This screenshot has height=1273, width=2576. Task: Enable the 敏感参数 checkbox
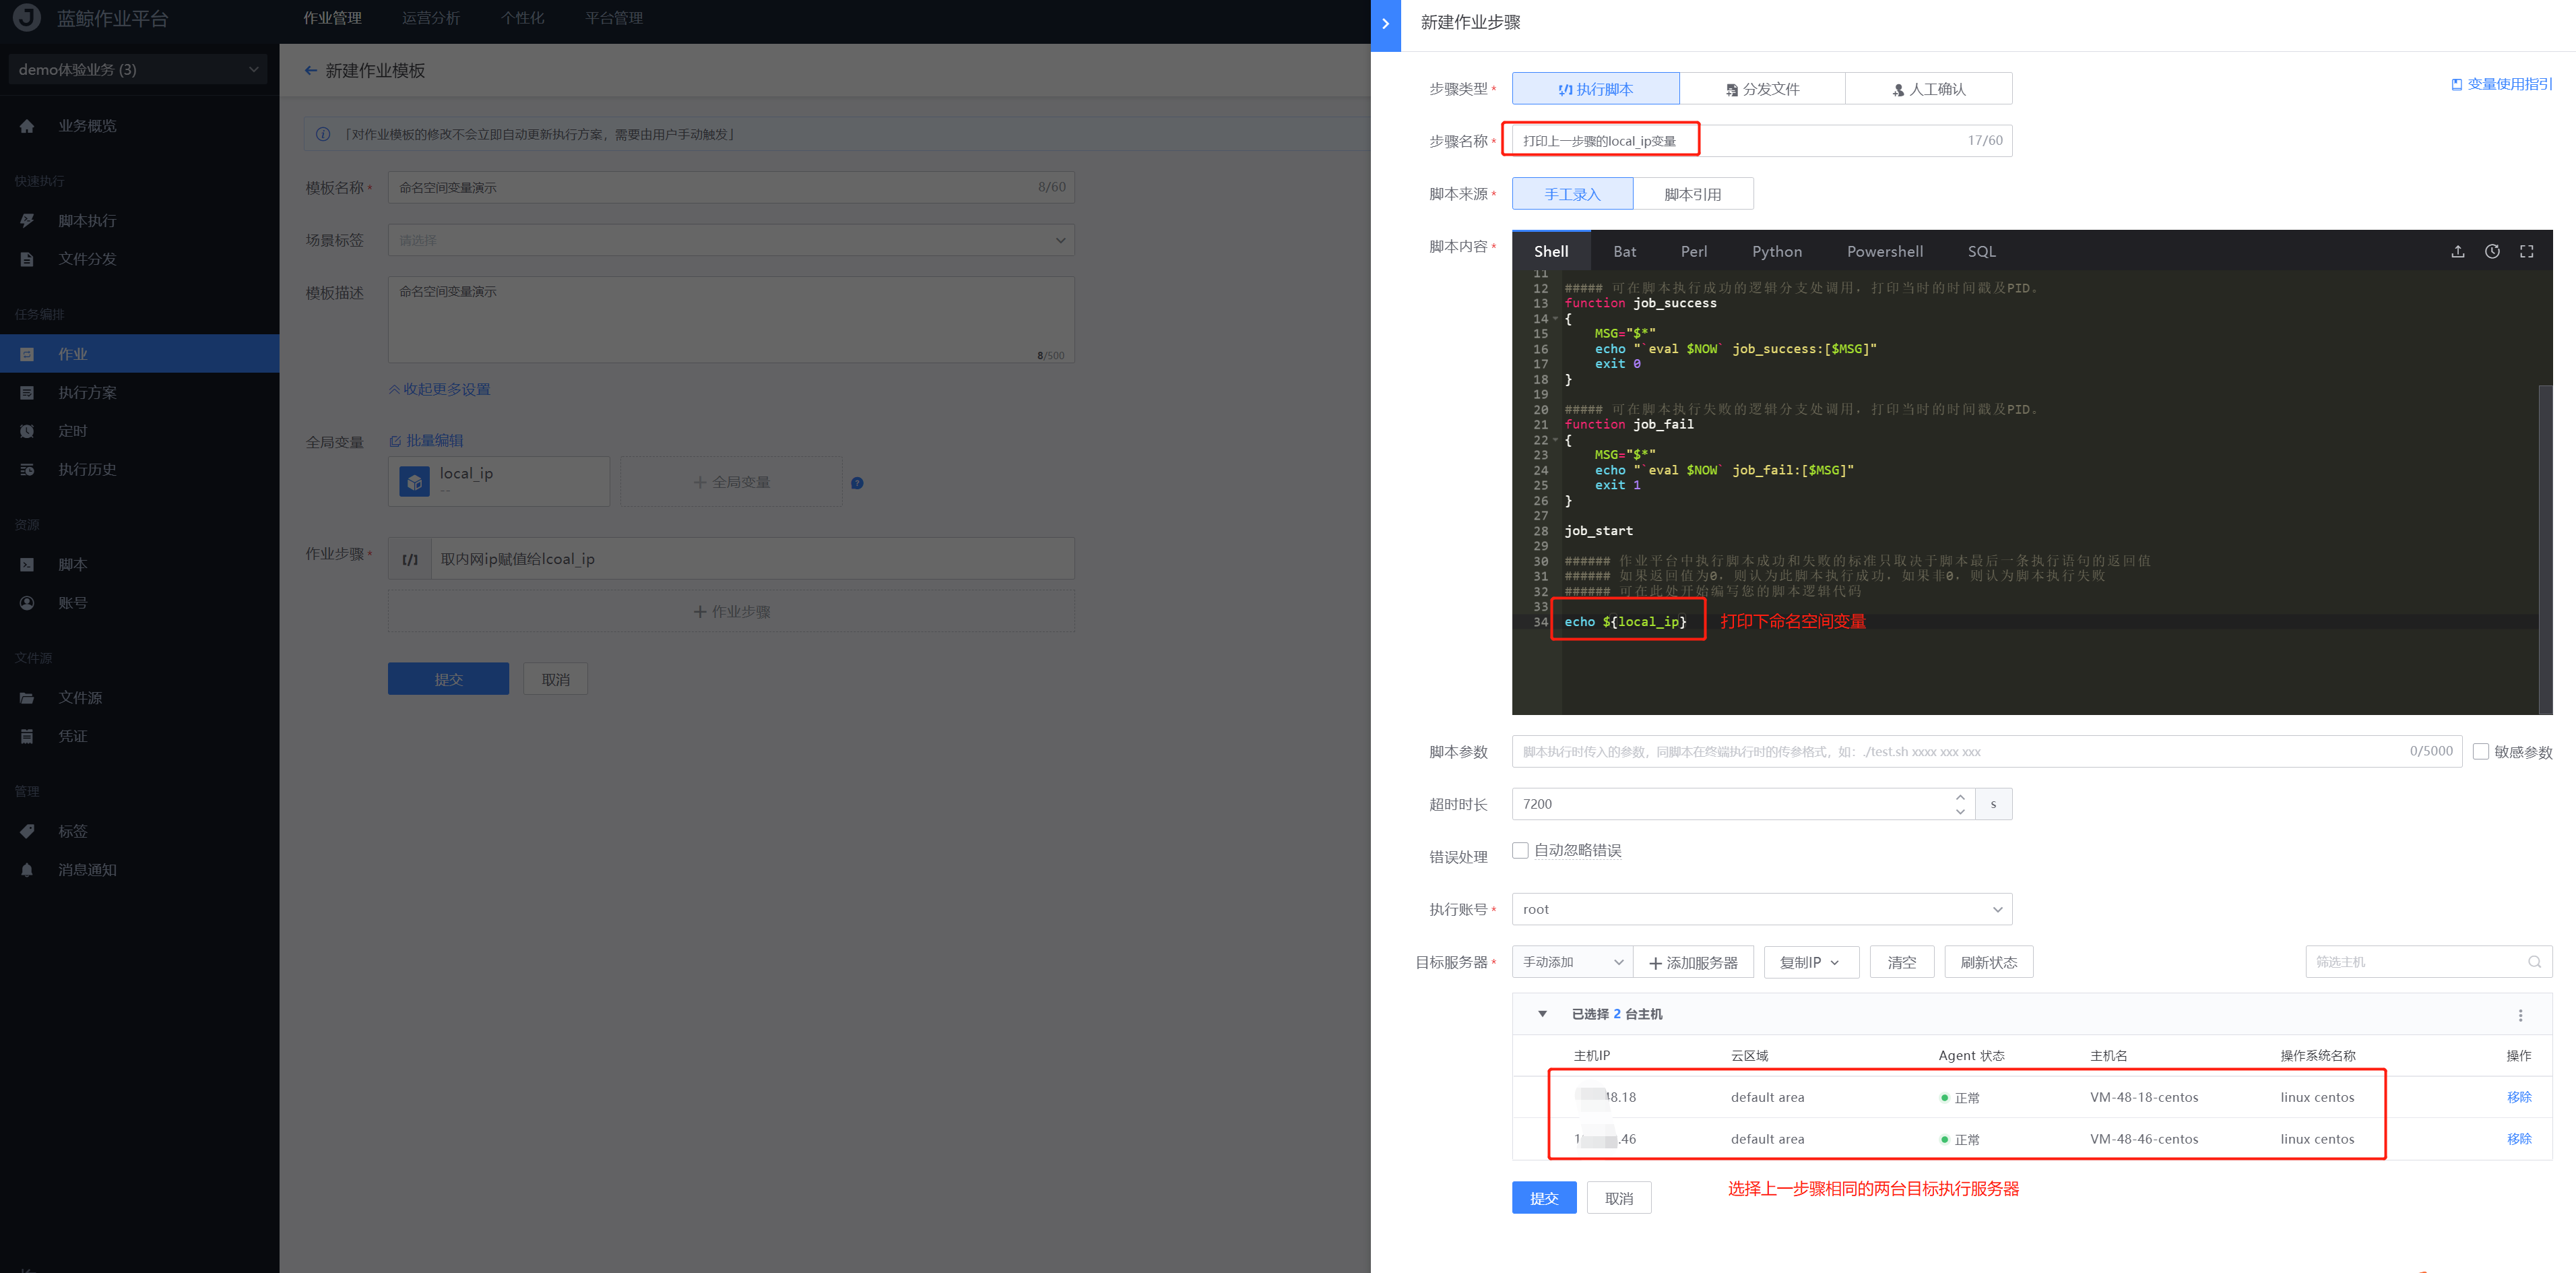pyautogui.click(x=2480, y=751)
